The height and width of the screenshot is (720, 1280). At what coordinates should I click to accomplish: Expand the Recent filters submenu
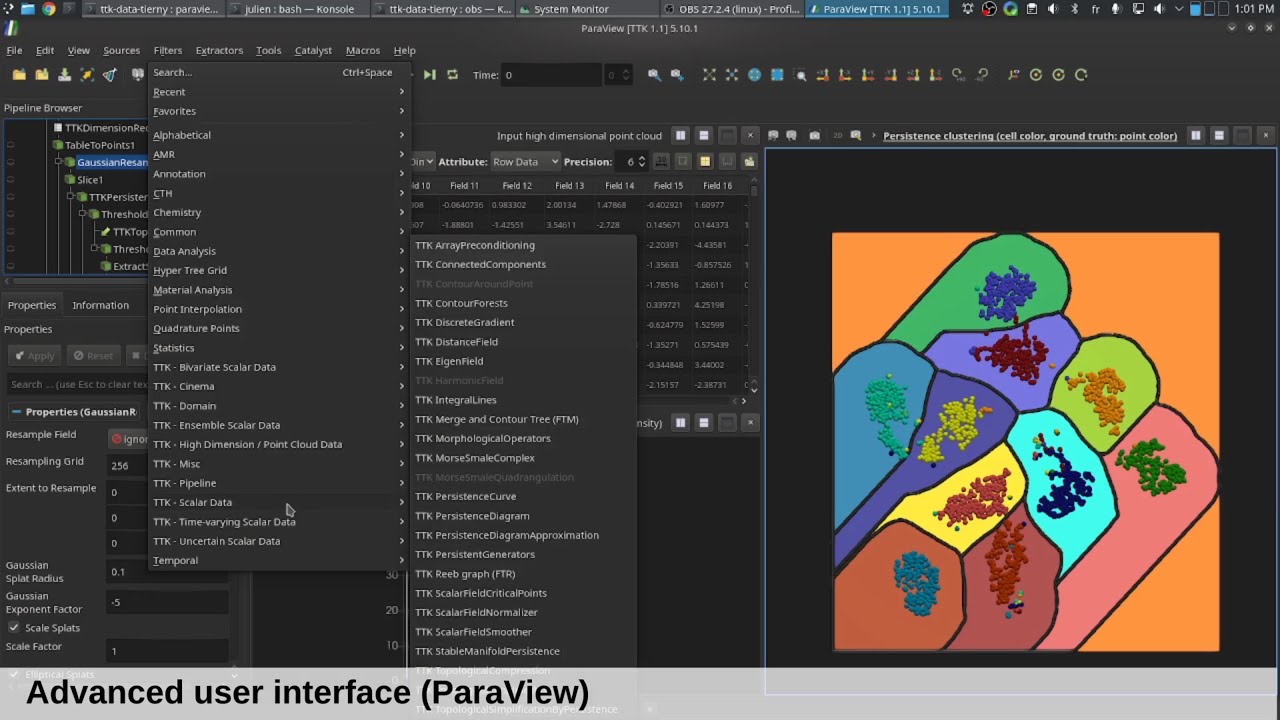pyautogui.click(x=278, y=92)
